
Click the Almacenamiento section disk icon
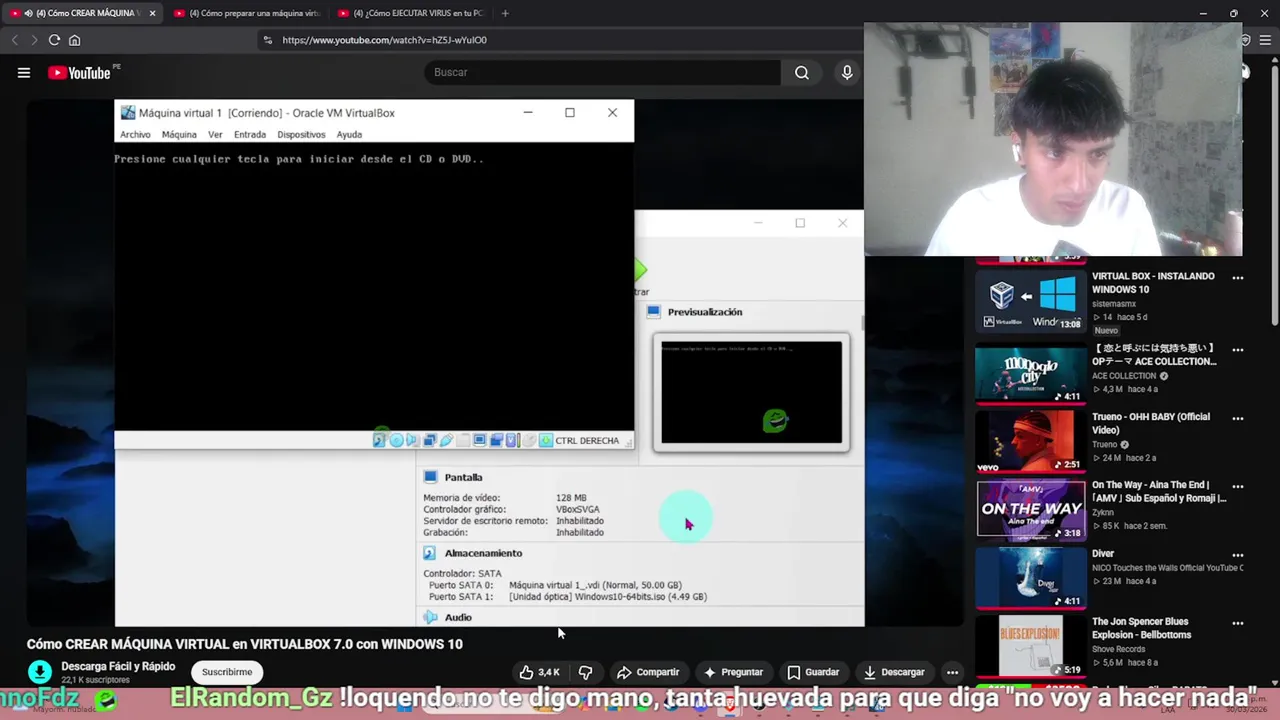pos(430,553)
